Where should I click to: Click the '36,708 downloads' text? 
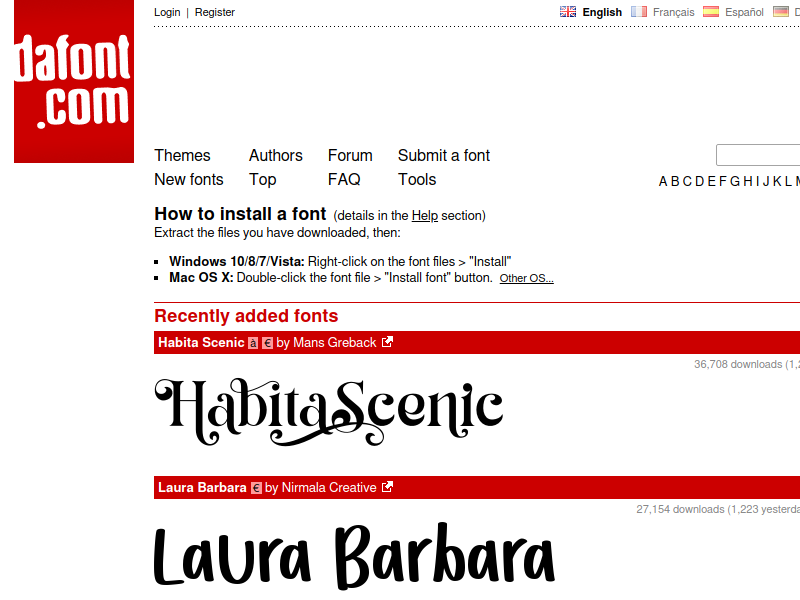(738, 364)
